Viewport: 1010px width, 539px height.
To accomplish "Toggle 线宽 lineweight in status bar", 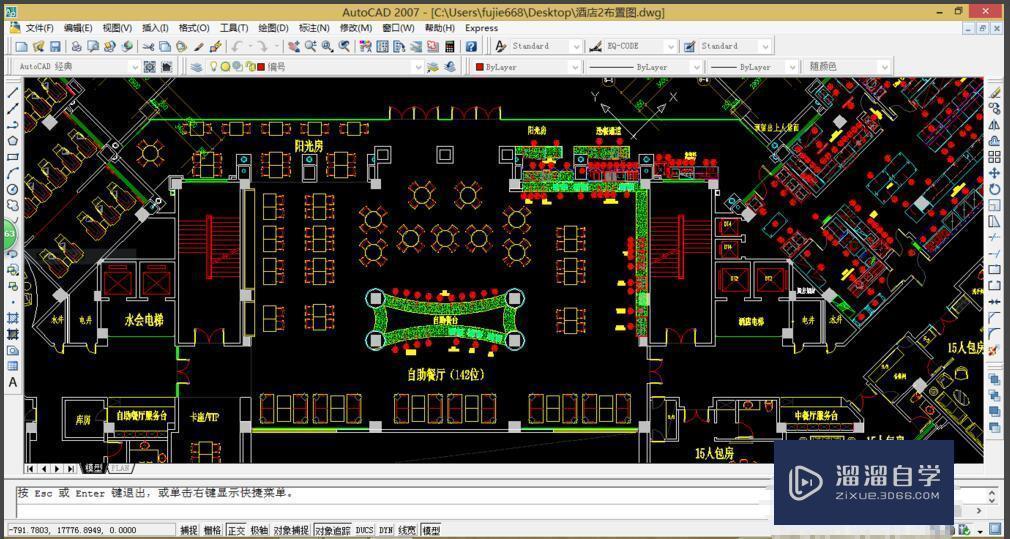I will pyautogui.click(x=407, y=531).
